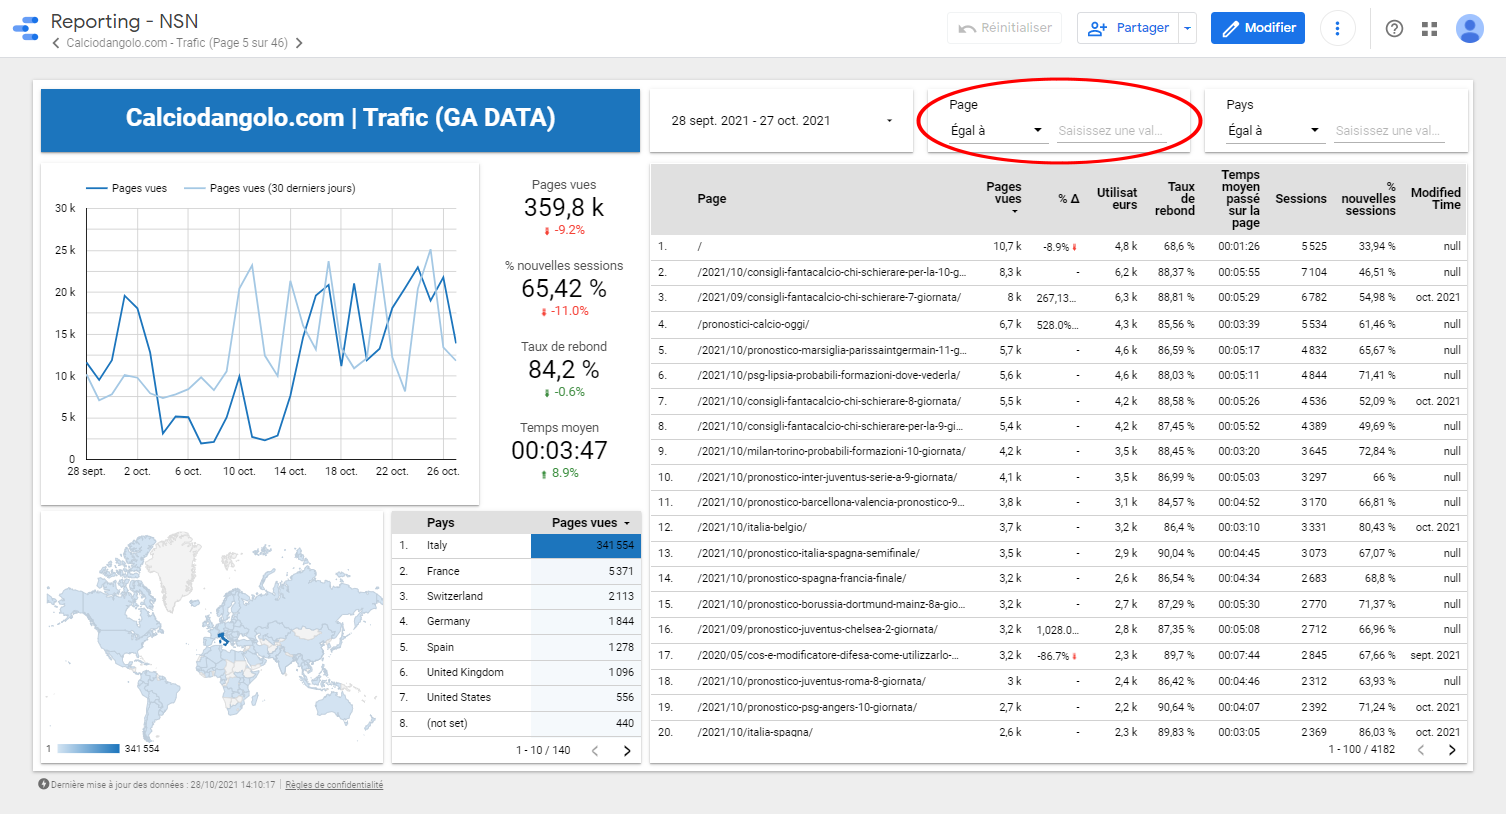
Task: Go to previous report page arrow
Action: click(56, 43)
